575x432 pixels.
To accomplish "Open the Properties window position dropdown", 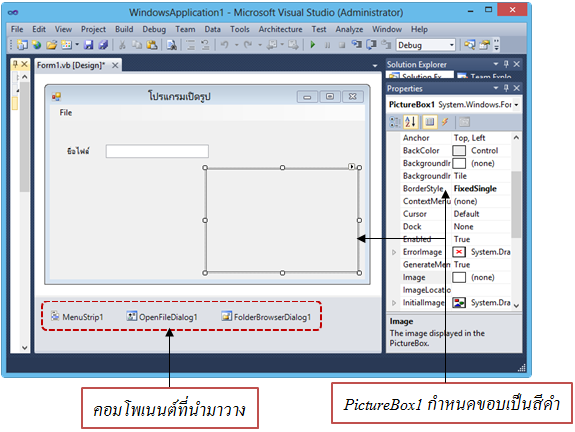I will point(496,88).
